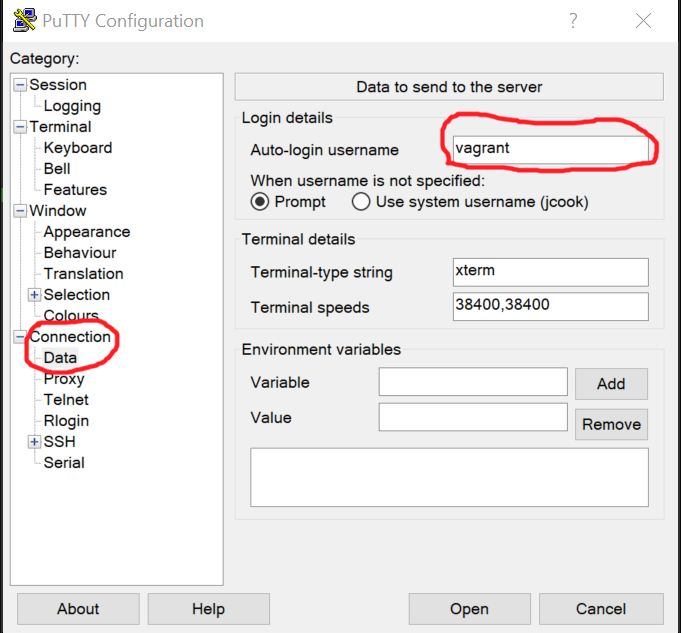Open the SSH category
Screen dimensions: 681x633
tap(60, 442)
